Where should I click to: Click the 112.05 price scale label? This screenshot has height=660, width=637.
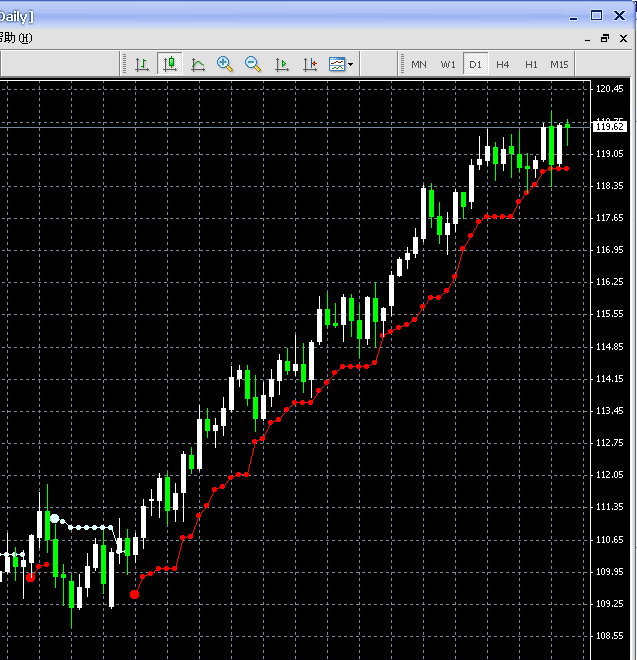click(x=609, y=474)
